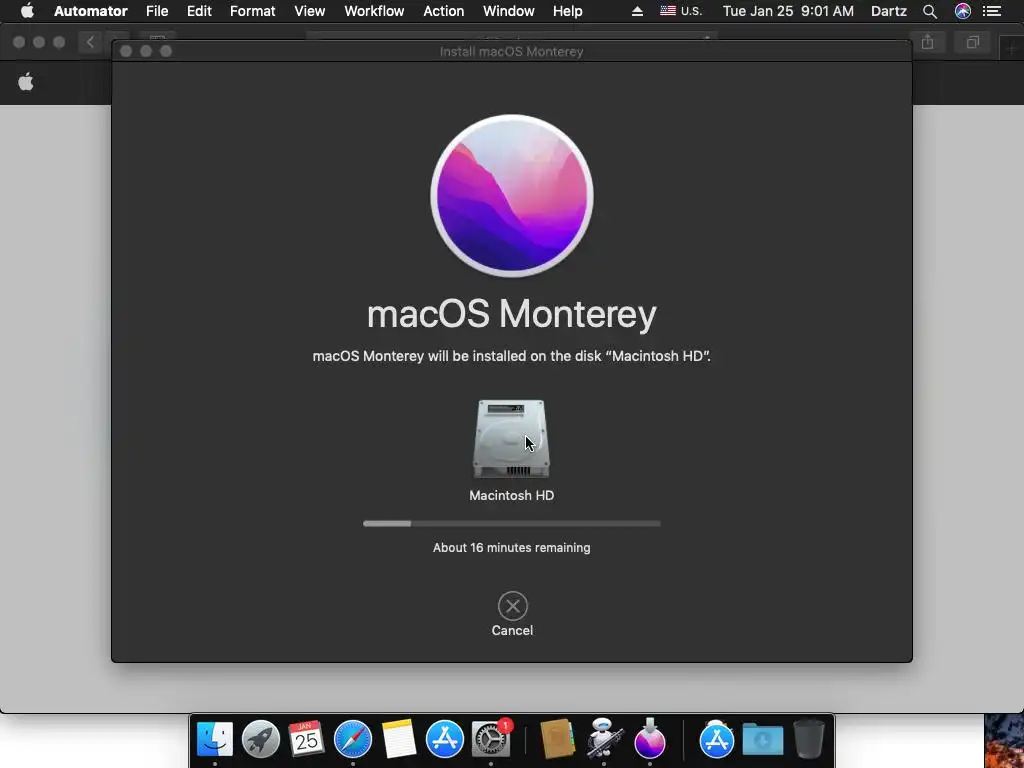The width and height of the screenshot is (1024, 768).
Task: Open Notes from the Dock
Action: coord(398,739)
